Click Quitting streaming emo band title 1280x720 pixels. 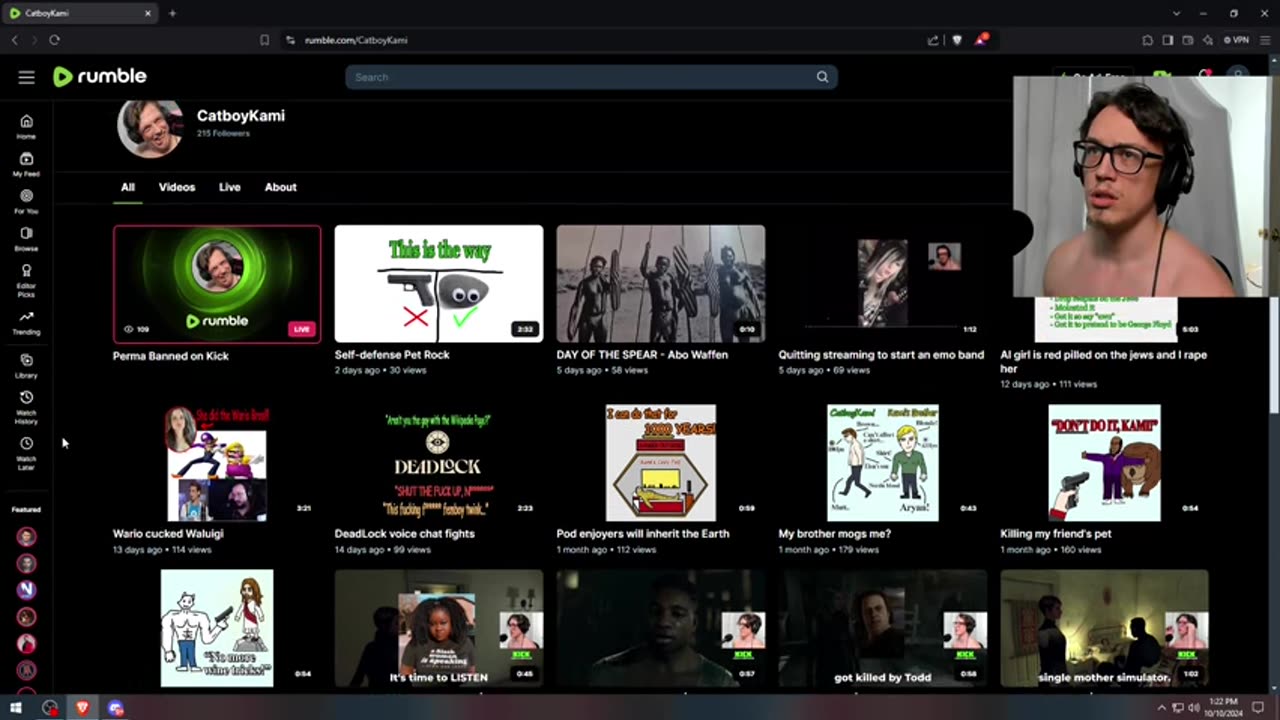881,355
